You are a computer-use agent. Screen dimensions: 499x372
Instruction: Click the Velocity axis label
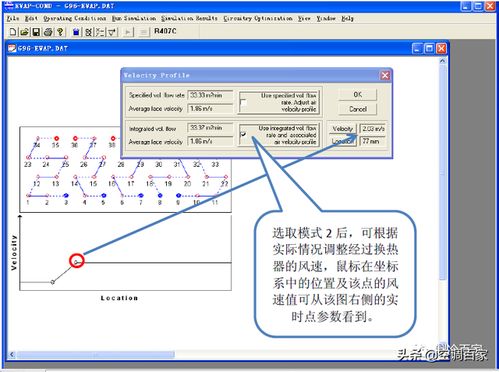pyautogui.click(x=14, y=252)
